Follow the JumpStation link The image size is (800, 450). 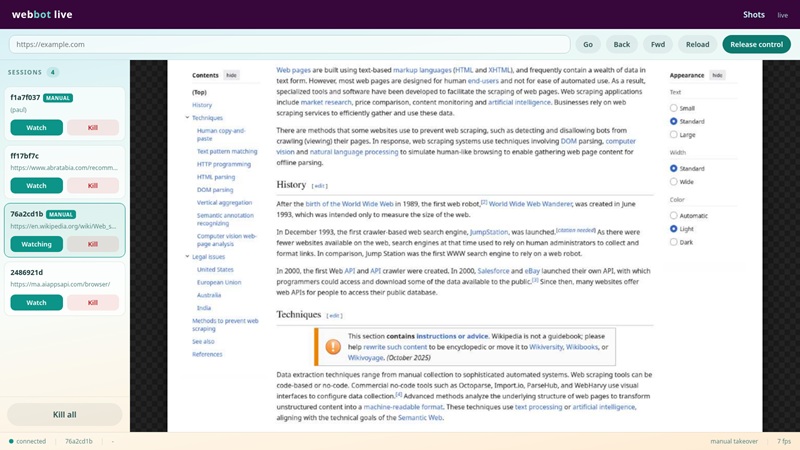(x=489, y=232)
